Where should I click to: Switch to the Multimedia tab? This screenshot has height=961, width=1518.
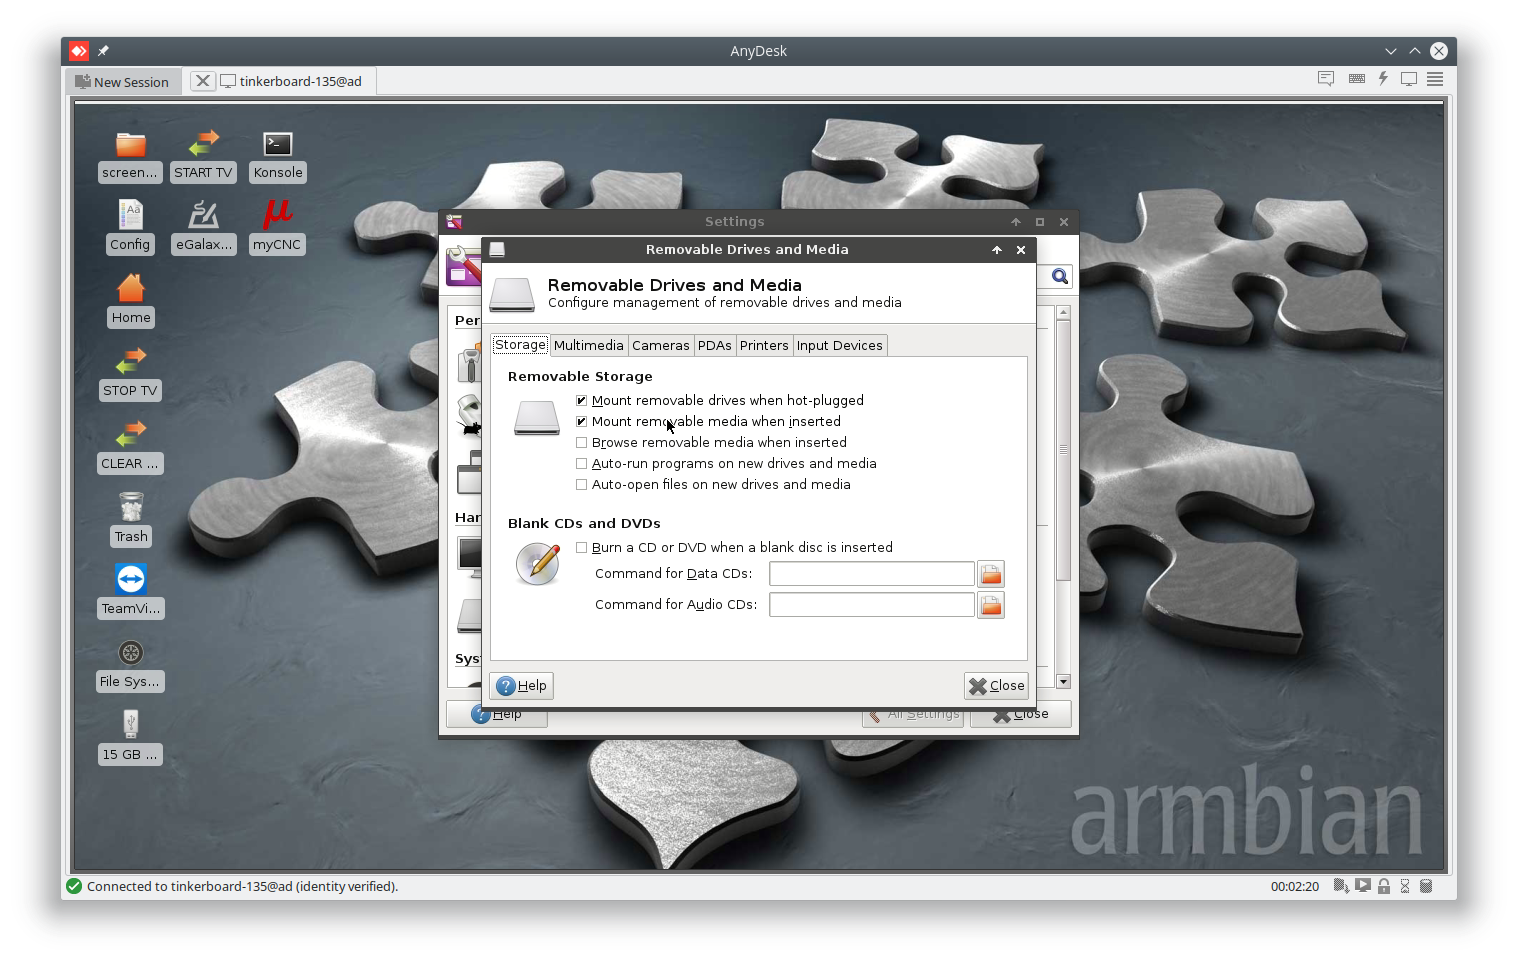coord(588,346)
